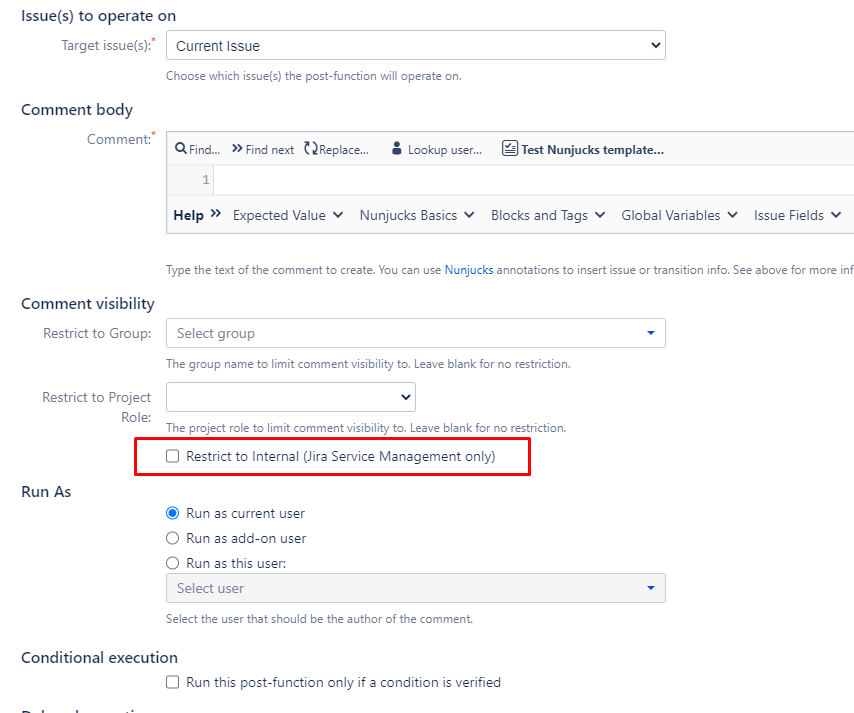
Task: Click the Replace circular-arrows icon
Action: coord(310,148)
